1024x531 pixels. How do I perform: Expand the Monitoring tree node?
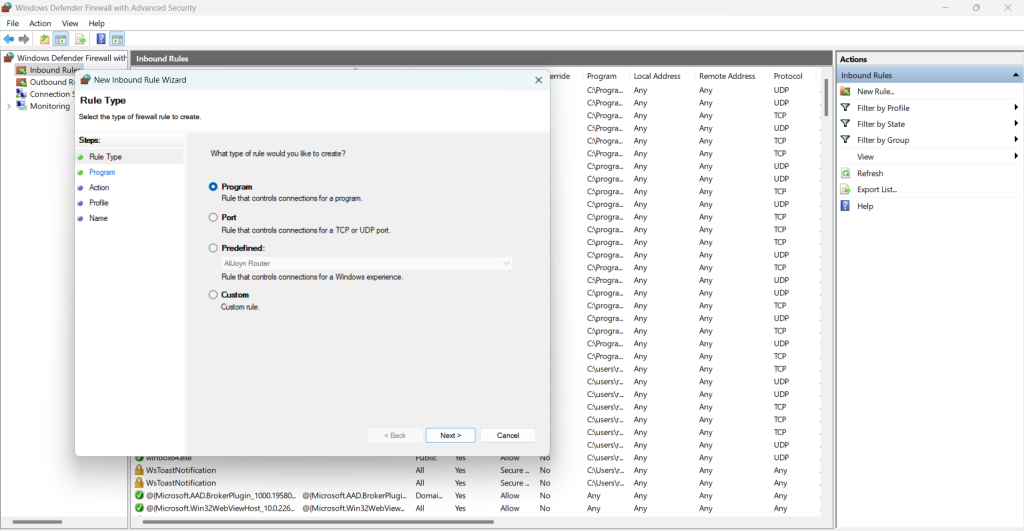tap(8, 106)
